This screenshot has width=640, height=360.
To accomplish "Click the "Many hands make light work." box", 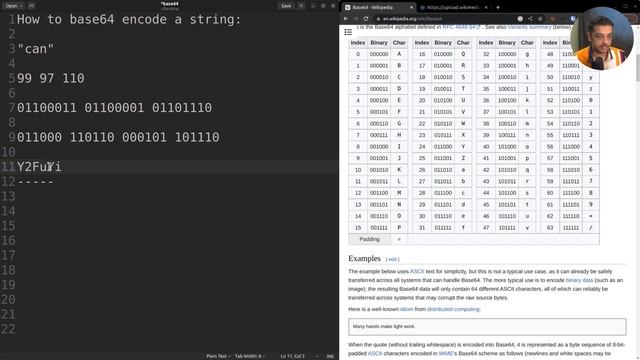I will 487,327.
